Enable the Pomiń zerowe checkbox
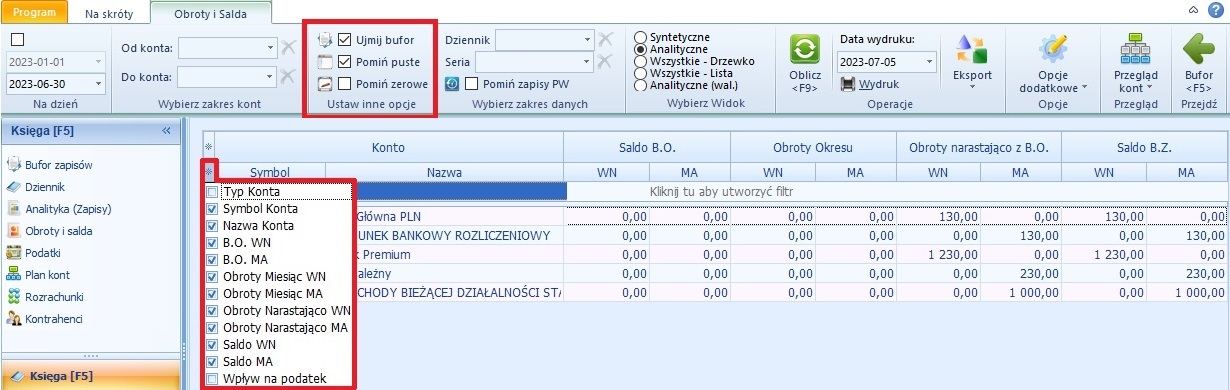 click(345, 84)
